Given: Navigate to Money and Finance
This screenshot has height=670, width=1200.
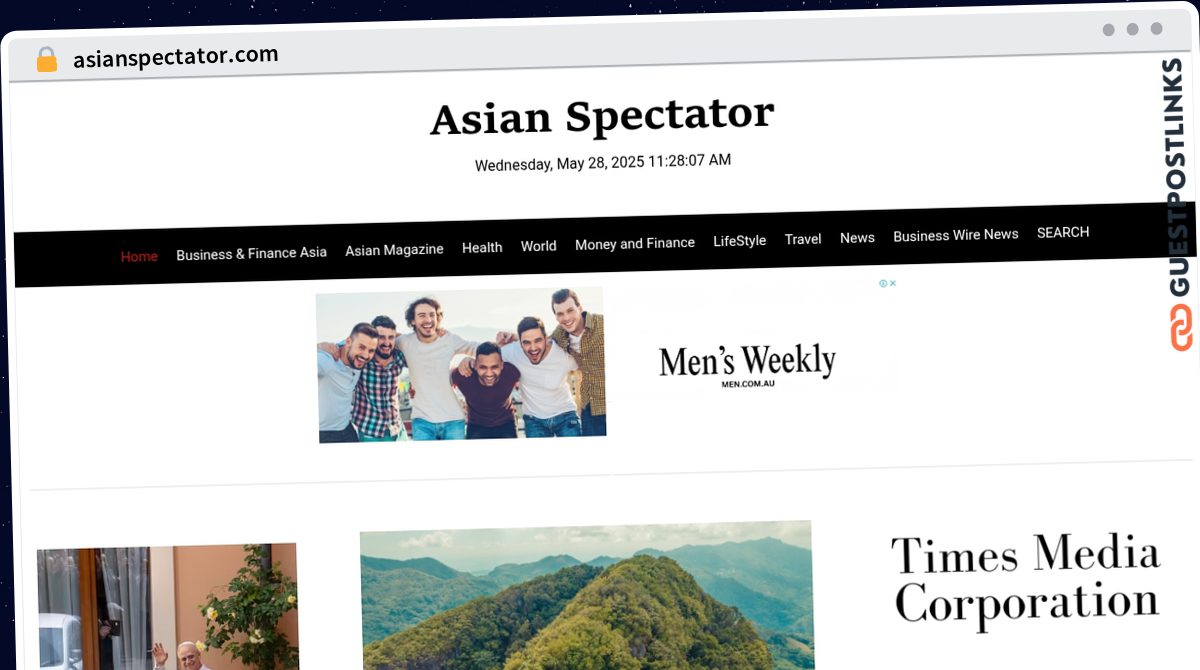Looking at the screenshot, I should tap(634, 243).
